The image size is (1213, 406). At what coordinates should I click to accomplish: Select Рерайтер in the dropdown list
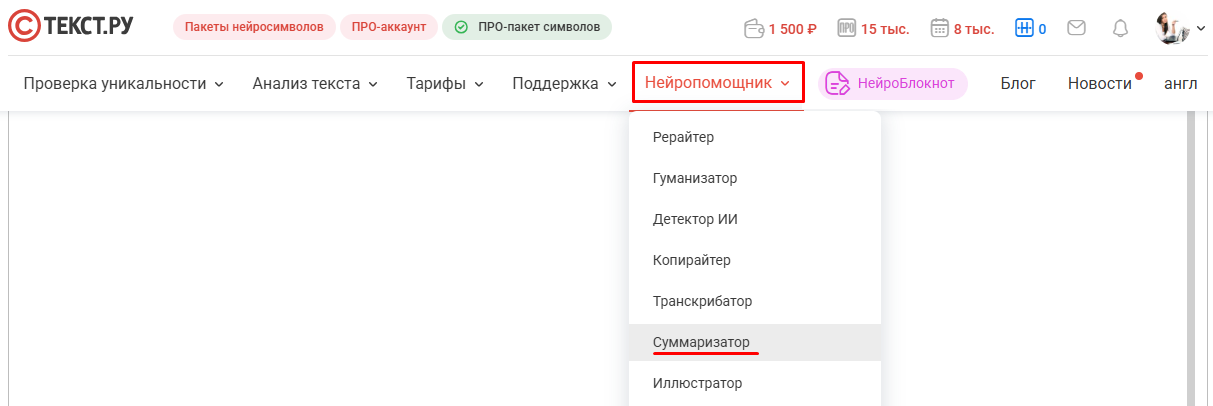(x=683, y=137)
